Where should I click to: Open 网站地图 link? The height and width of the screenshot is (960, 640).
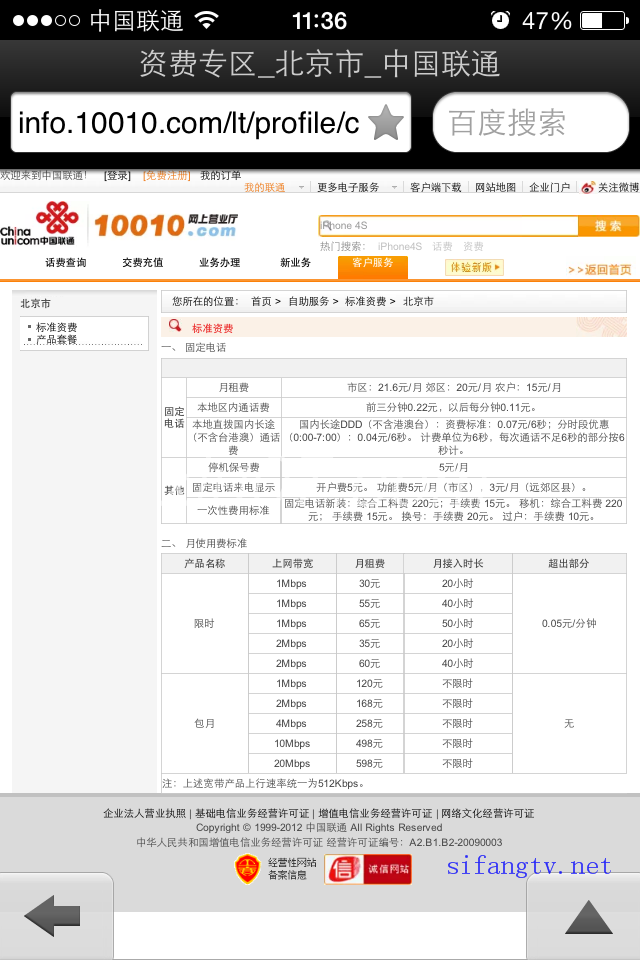pos(495,187)
